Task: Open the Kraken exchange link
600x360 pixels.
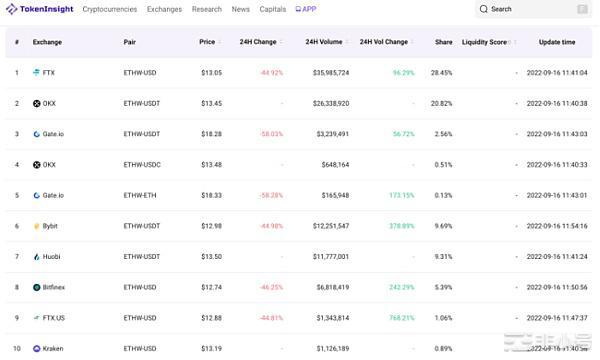Action: pos(53,349)
